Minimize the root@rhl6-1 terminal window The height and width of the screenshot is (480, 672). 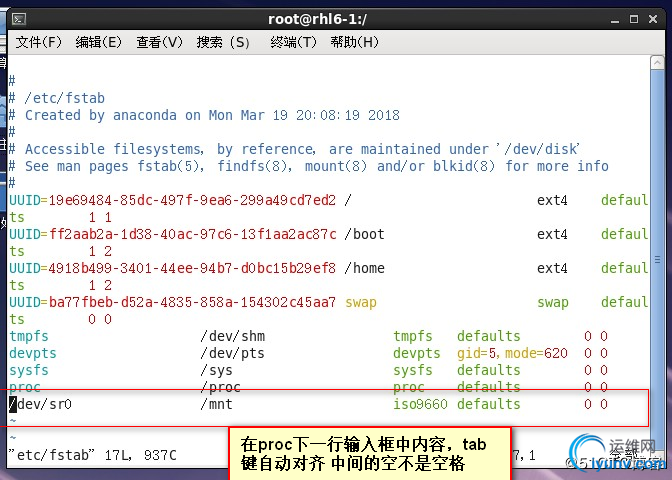click(x=615, y=20)
